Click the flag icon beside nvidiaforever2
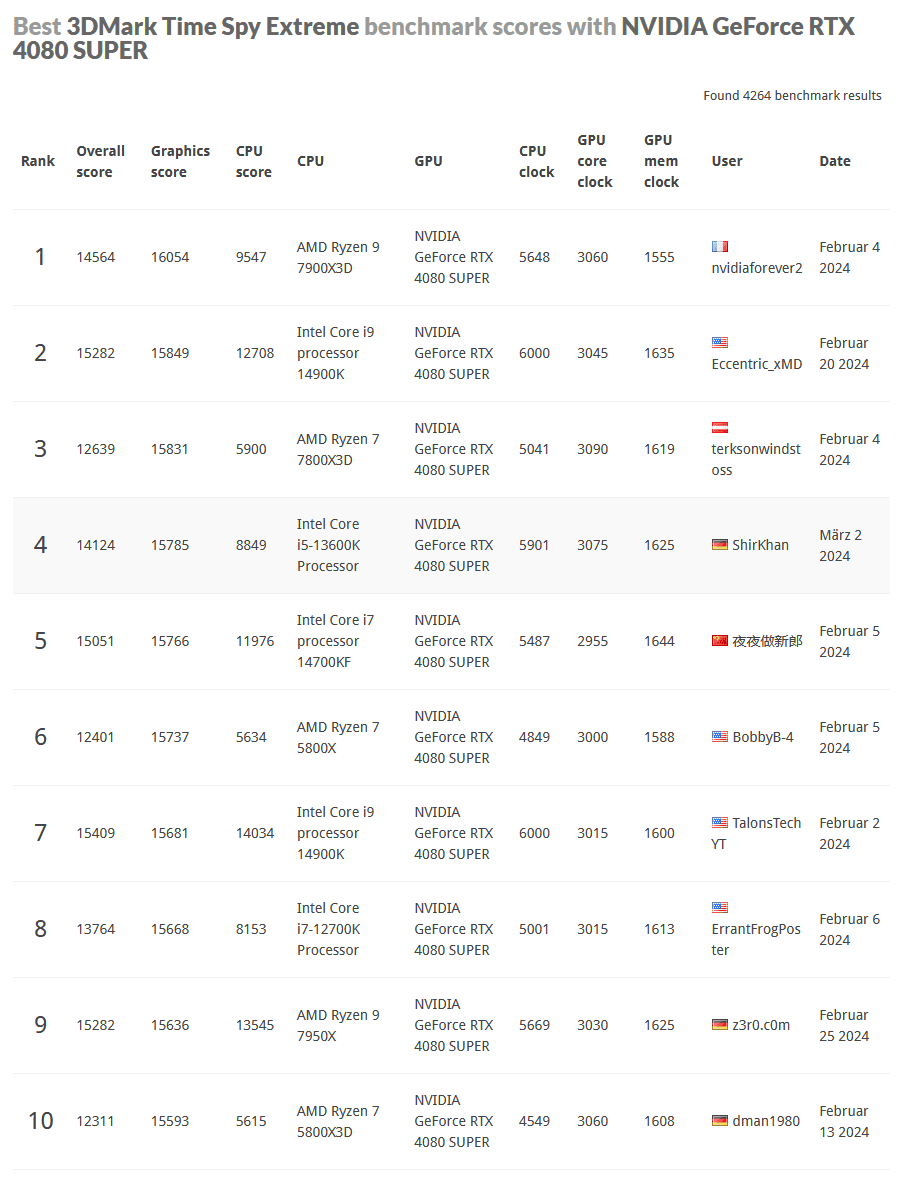 pos(720,246)
